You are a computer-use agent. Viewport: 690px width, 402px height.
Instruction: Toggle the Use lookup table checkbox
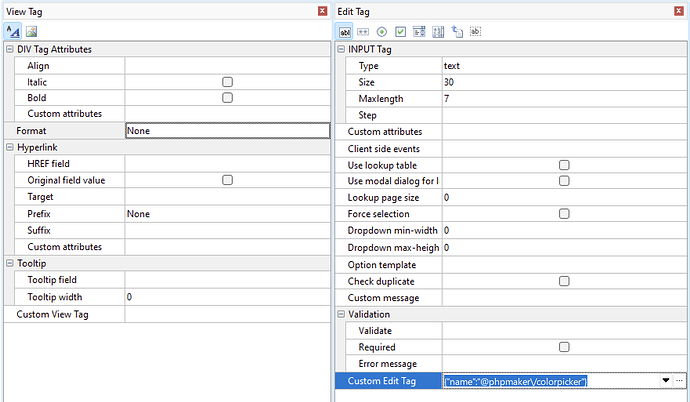click(x=564, y=165)
